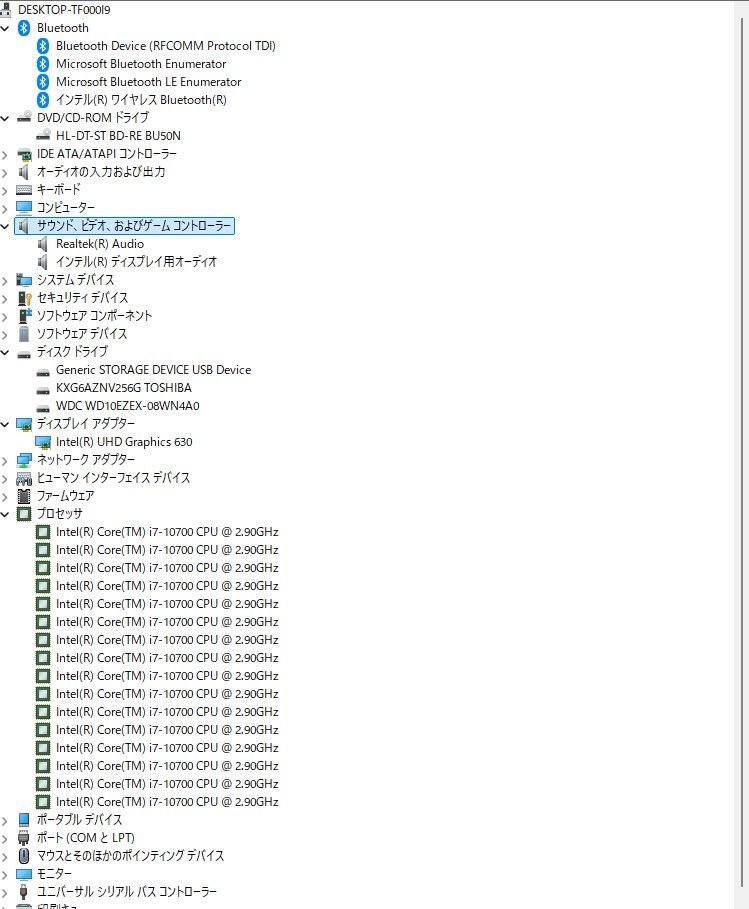Collapse the ディスプレイ アダプター node
The height and width of the screenshot is (909, 749).
click(5, 424)
